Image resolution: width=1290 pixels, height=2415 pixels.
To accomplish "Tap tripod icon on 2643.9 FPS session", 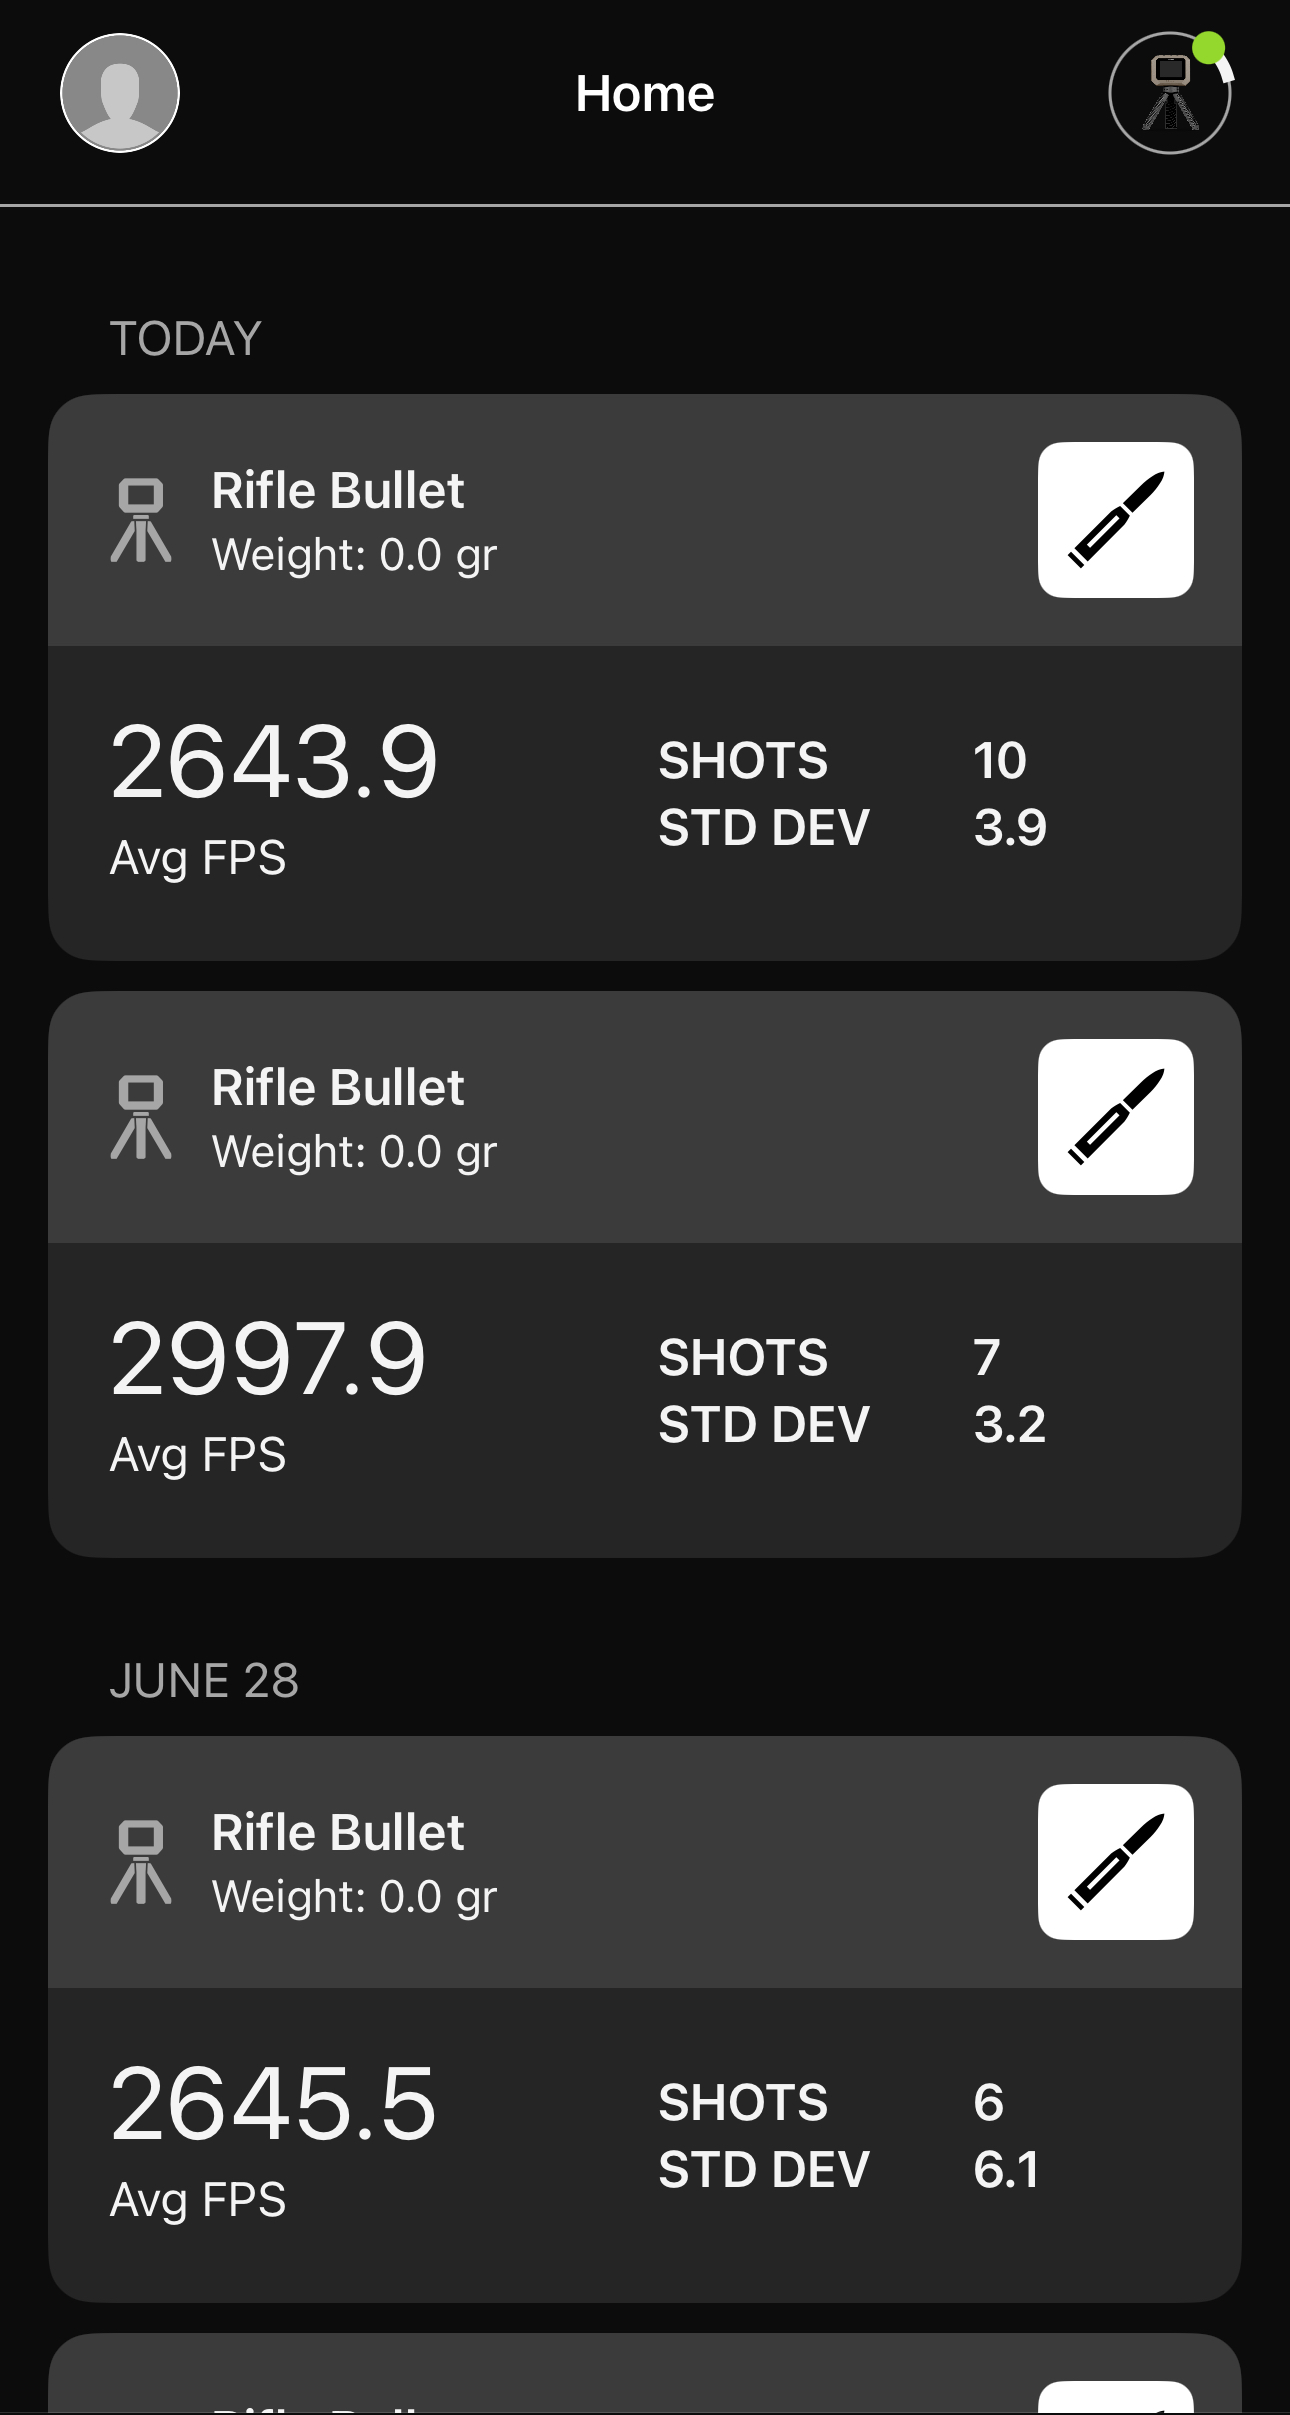I will click(141, 520).
